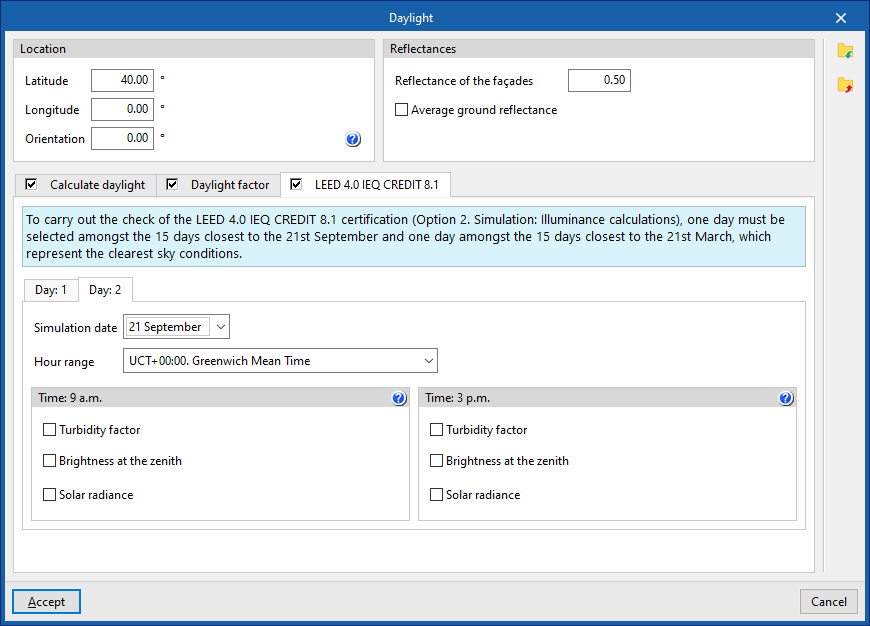870x626 pixels.
Task: Select the LEED 4.0 IEQ CREDIT 8.1 tab label
Action: pos(377,185)
